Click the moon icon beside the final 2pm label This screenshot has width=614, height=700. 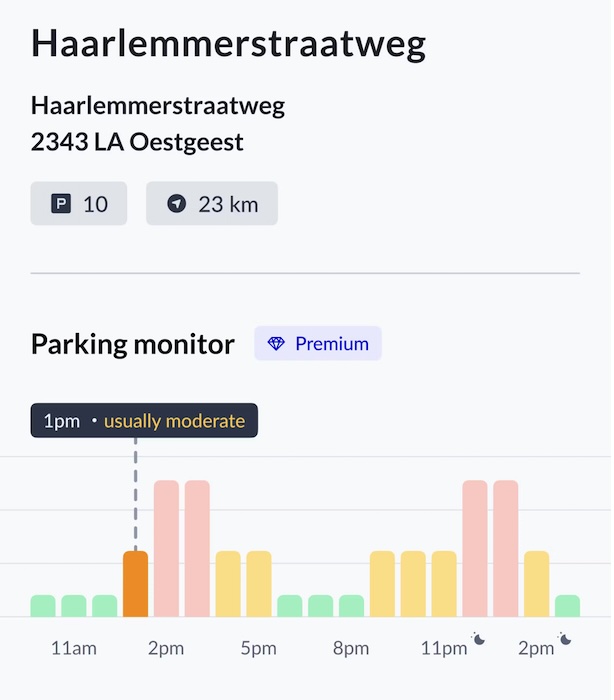(565, 639)
